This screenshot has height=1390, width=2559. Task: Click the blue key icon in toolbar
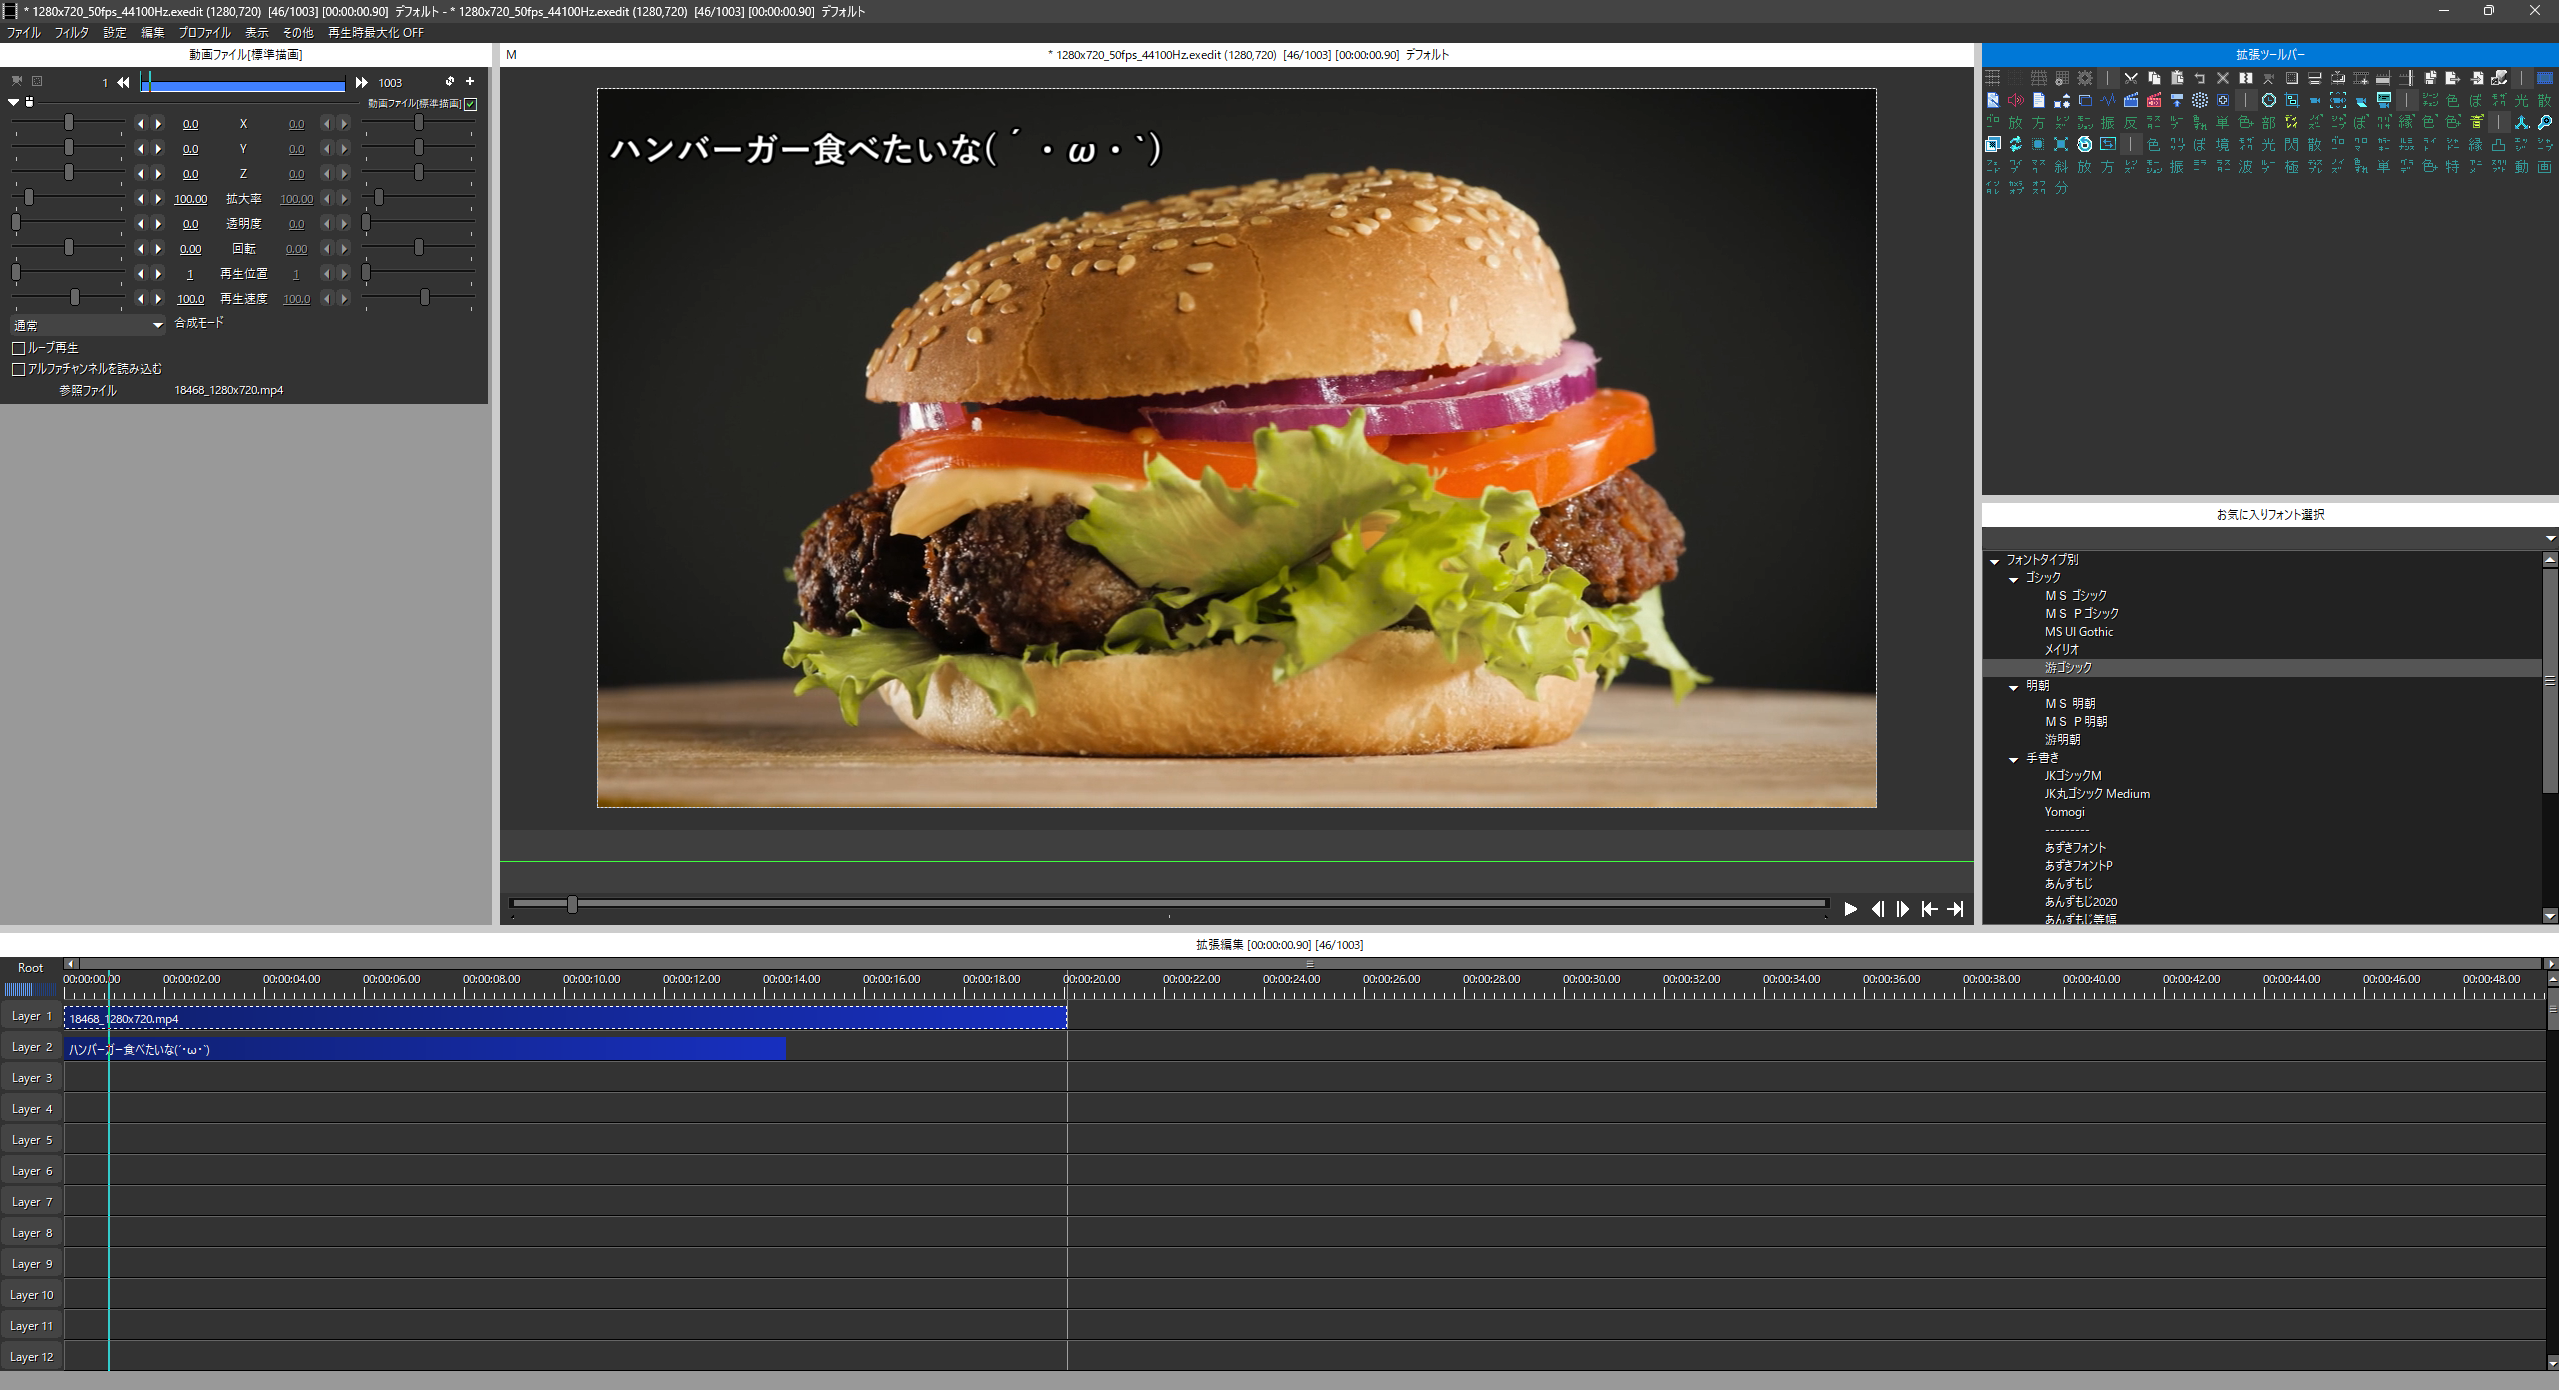(2545, 122)
